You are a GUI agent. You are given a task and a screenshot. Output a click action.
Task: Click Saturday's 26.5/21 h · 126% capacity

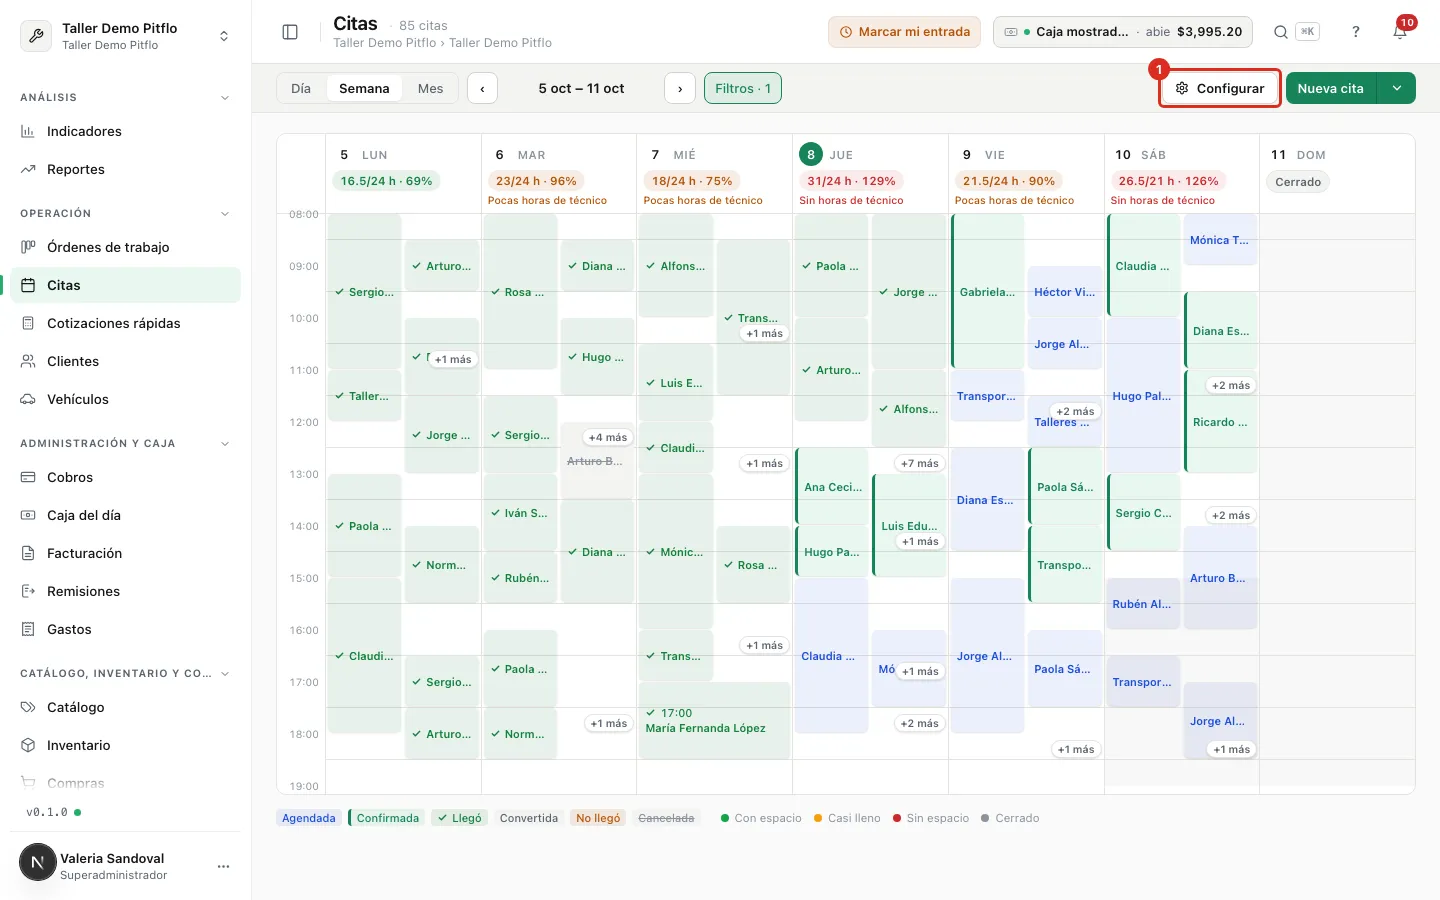(1169, 181)
